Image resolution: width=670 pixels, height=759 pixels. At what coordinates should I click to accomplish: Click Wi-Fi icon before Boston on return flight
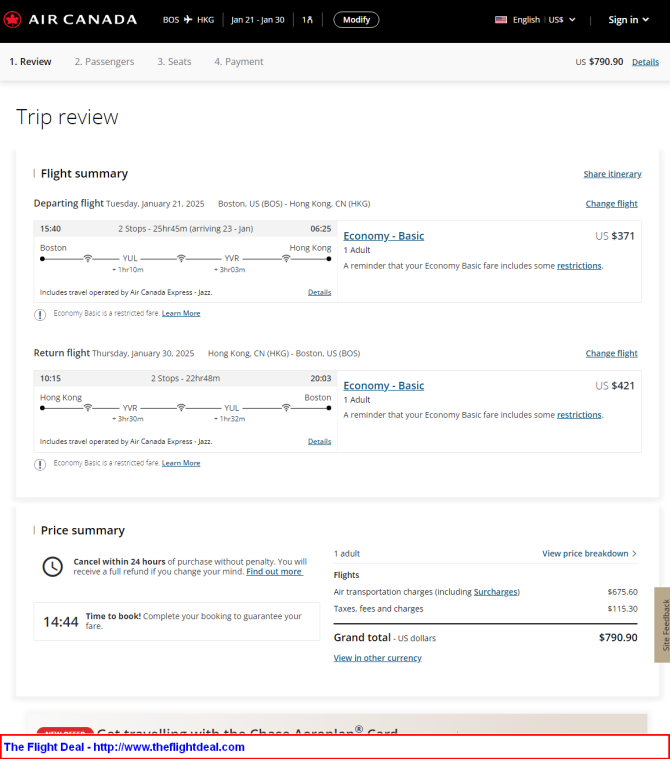click(x=286, y=408)
